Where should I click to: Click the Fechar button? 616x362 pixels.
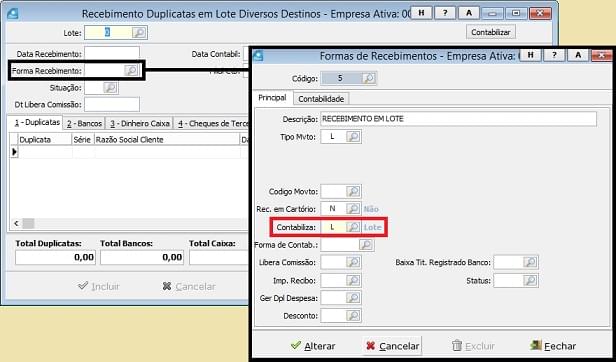click(x=552, y=346)
